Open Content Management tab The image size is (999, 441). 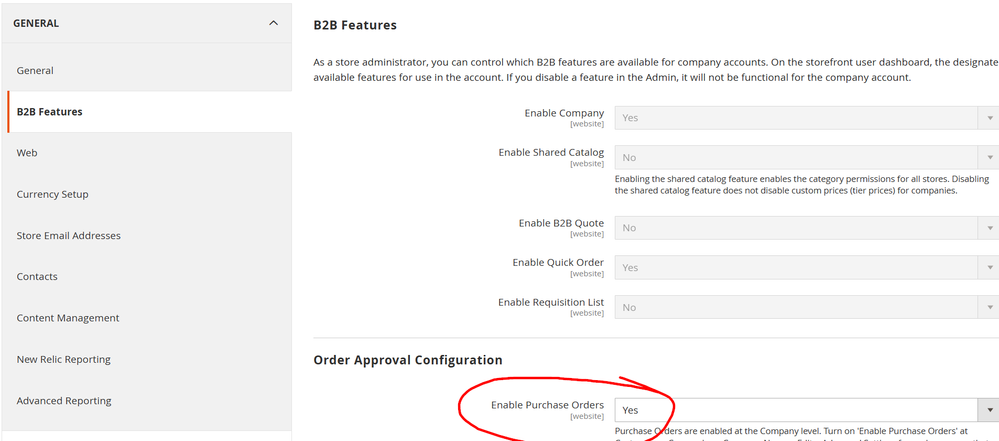tap(68, 318)
